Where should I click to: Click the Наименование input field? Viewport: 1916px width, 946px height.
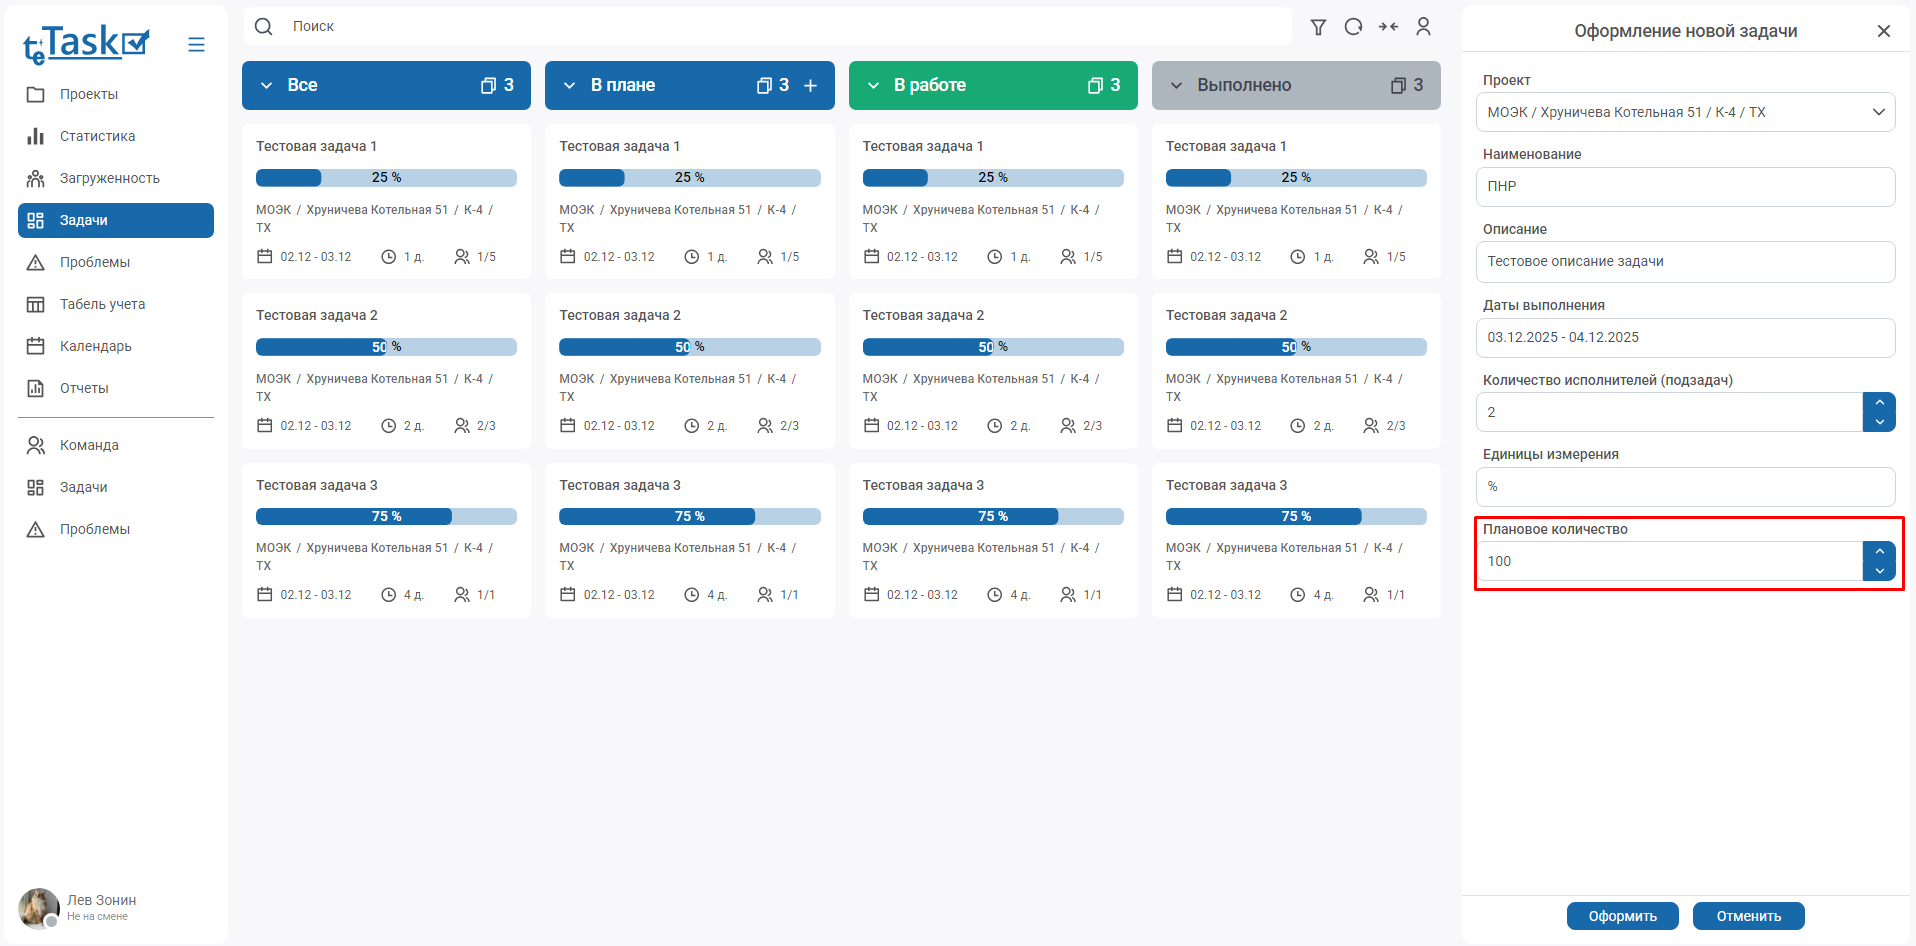coord(1685,187)
